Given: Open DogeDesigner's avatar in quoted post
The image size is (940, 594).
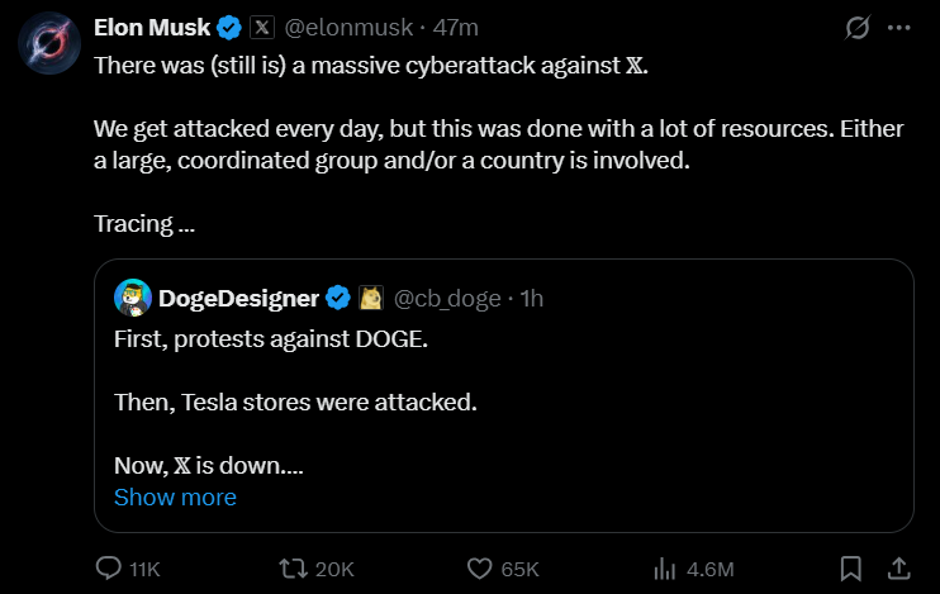Looking at the screenshot, I should tap(133, 297).
